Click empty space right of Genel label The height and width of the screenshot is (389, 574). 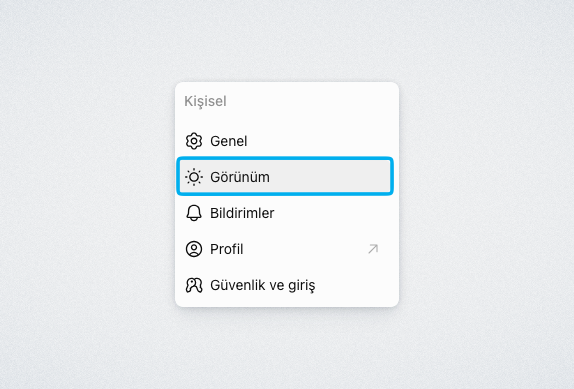coord(318,141)
